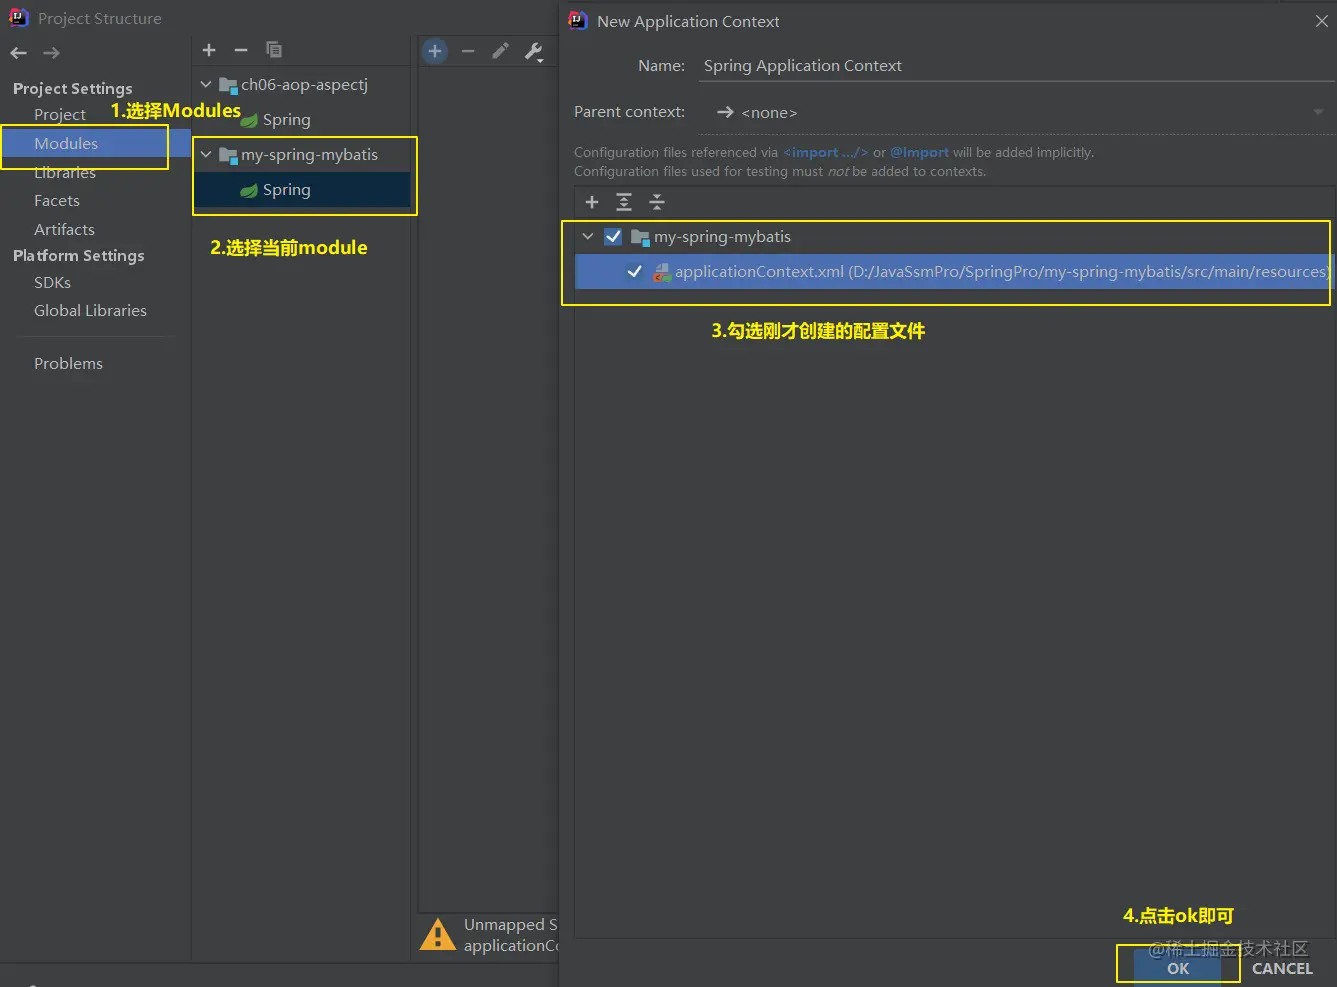Open the Problems section
Screen dimensions: 1337x987
click(x=68, y=364)
